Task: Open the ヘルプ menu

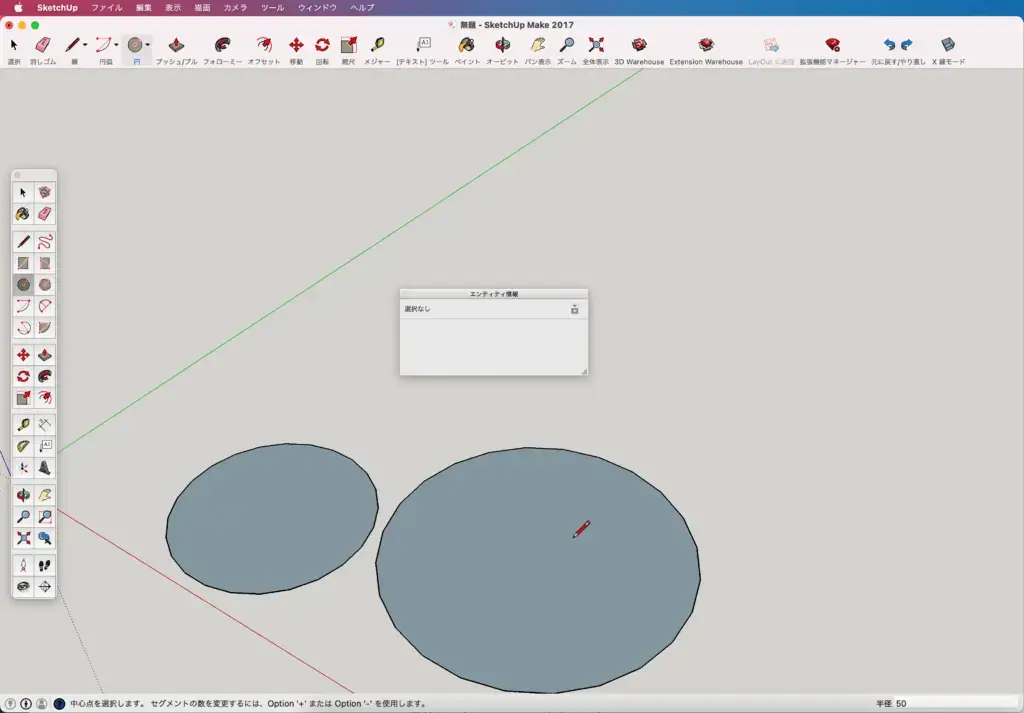Action: pyautogui.click(x=362, y=7)
